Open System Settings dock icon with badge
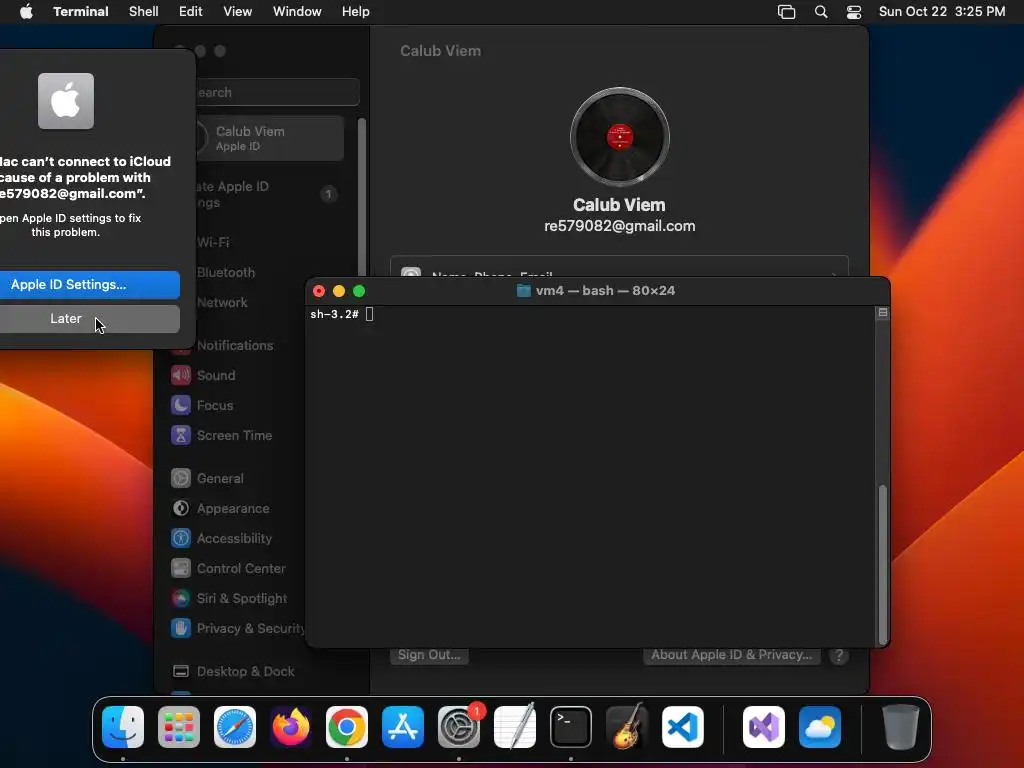Image resolution: width=1024 pixels, height=768 pixels. pyautogui.click(x=459, y=727)
